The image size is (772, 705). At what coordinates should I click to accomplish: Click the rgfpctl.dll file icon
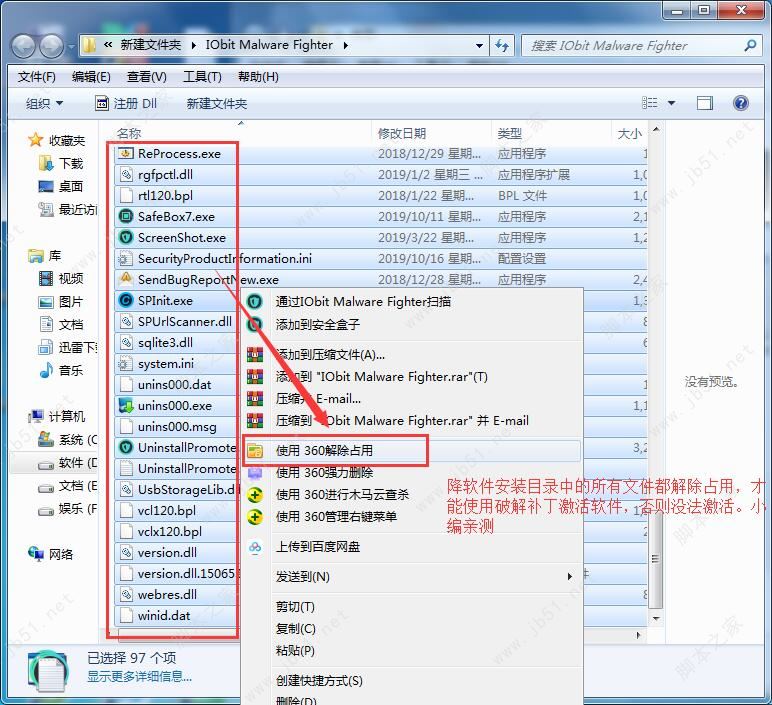click(126, 174)
